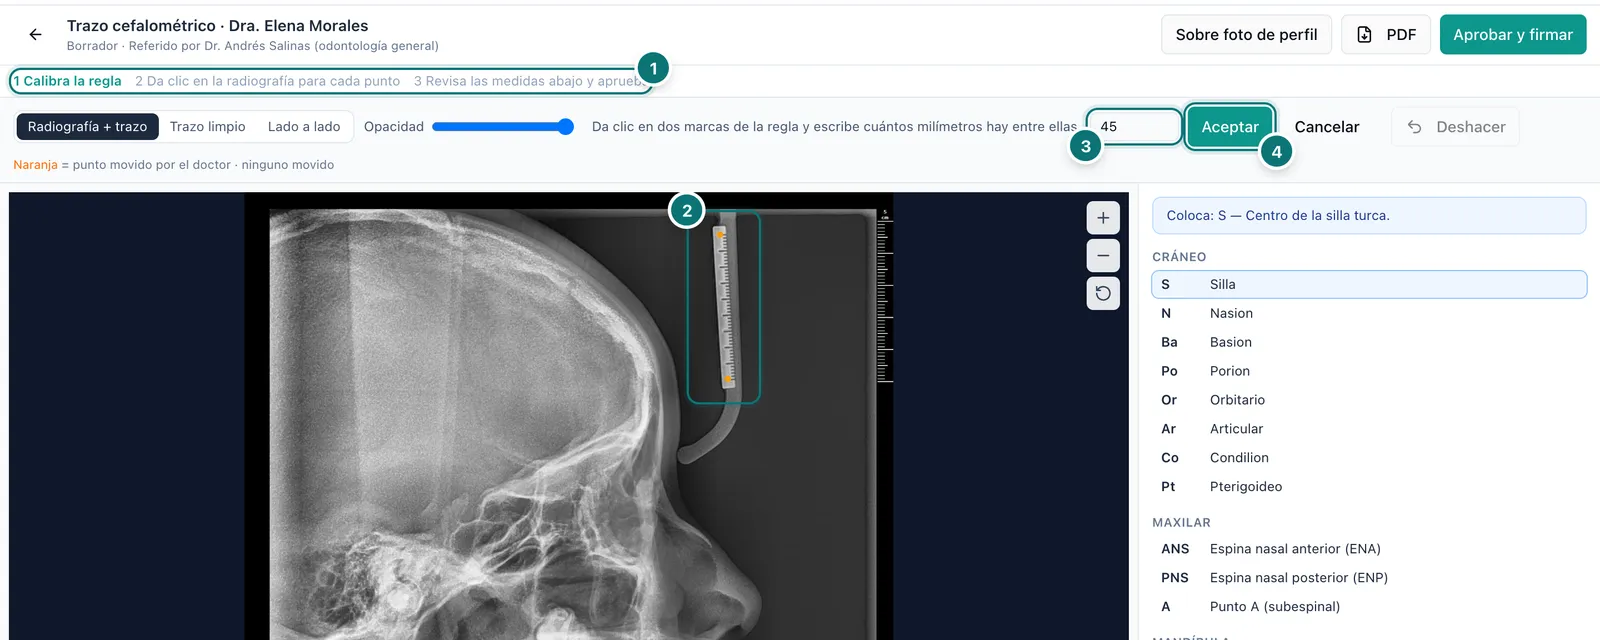Click Aprobar y firmar
Screen dimensions: 1600x640
pos(1513,35)
